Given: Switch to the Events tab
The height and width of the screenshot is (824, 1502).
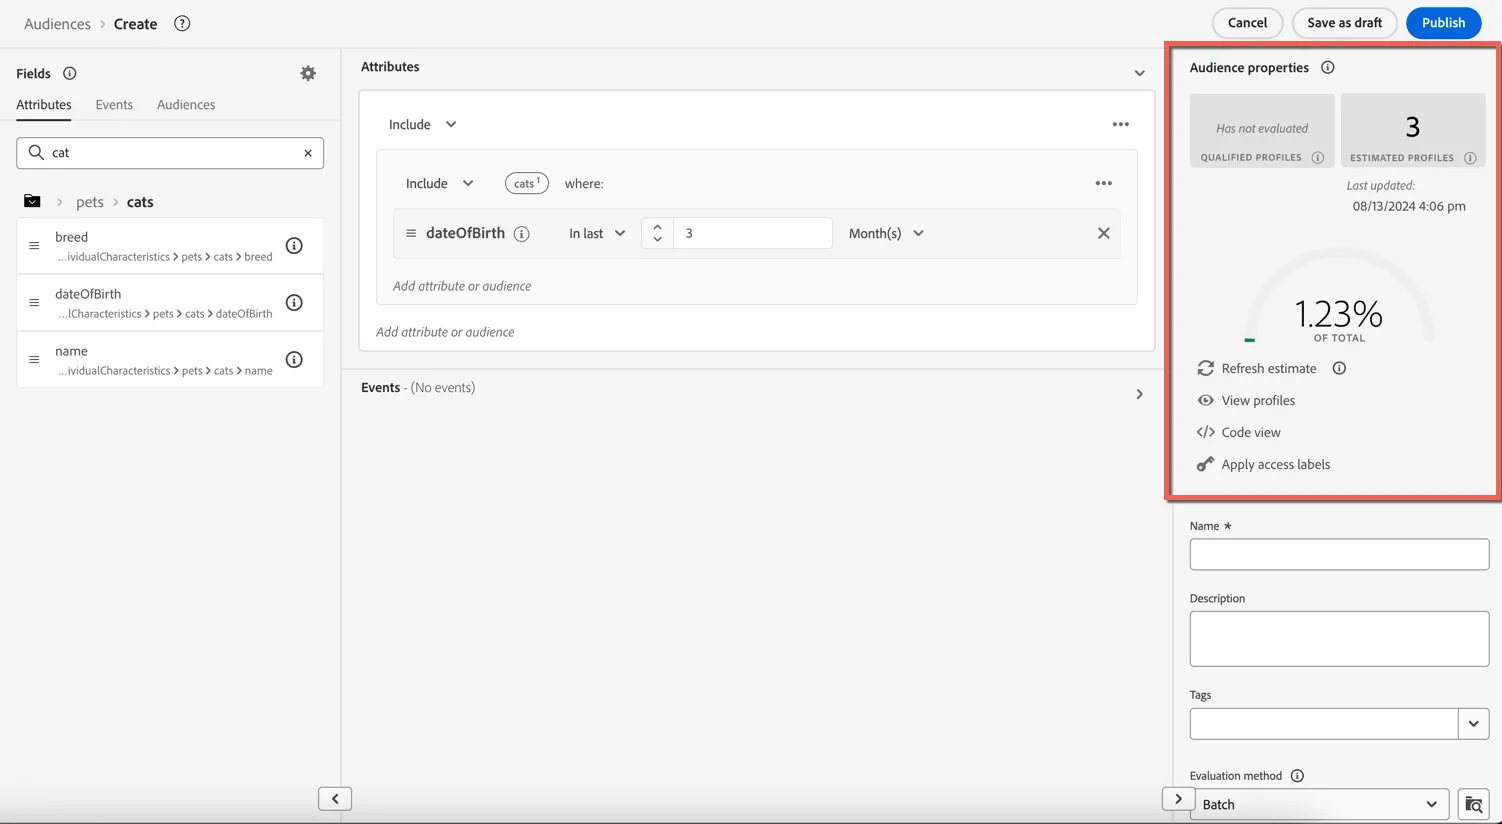Looking at the screenshot, I should [x=114, y=104].
